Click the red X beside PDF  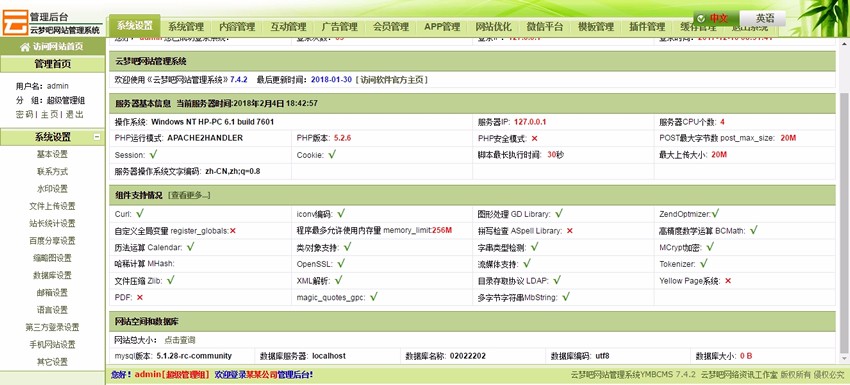point(140,298)
